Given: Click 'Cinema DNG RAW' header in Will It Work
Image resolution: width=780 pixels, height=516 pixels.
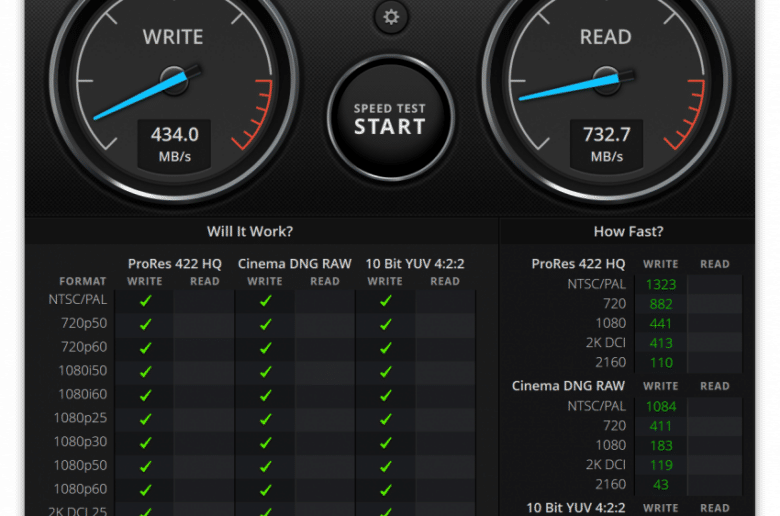Looking at the screenshot, I should (x=294, y=264).
